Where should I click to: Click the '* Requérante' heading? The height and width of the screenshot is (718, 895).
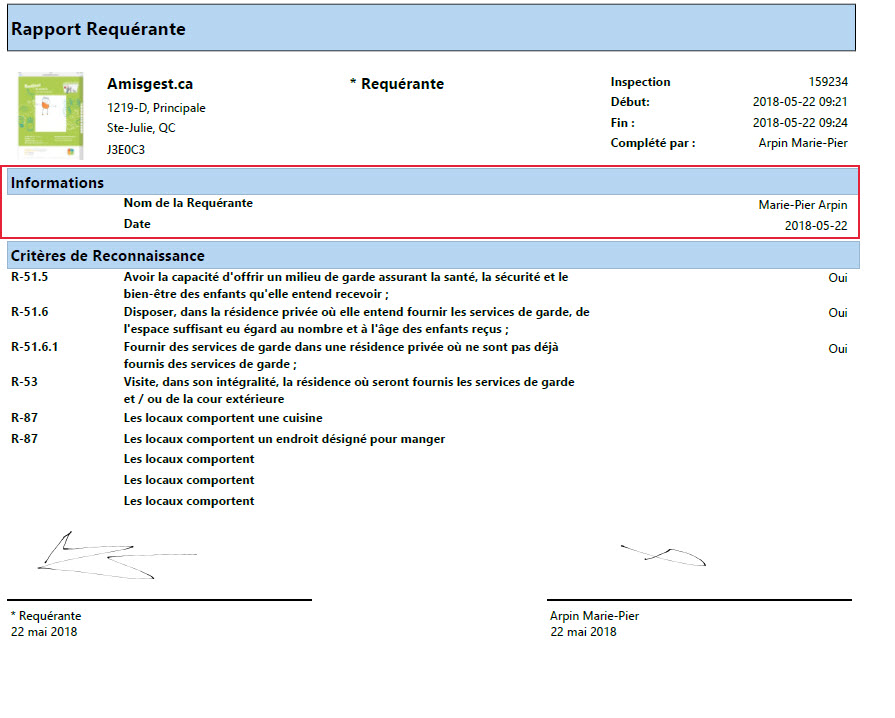pyautogui.click(x=397, y=84)
